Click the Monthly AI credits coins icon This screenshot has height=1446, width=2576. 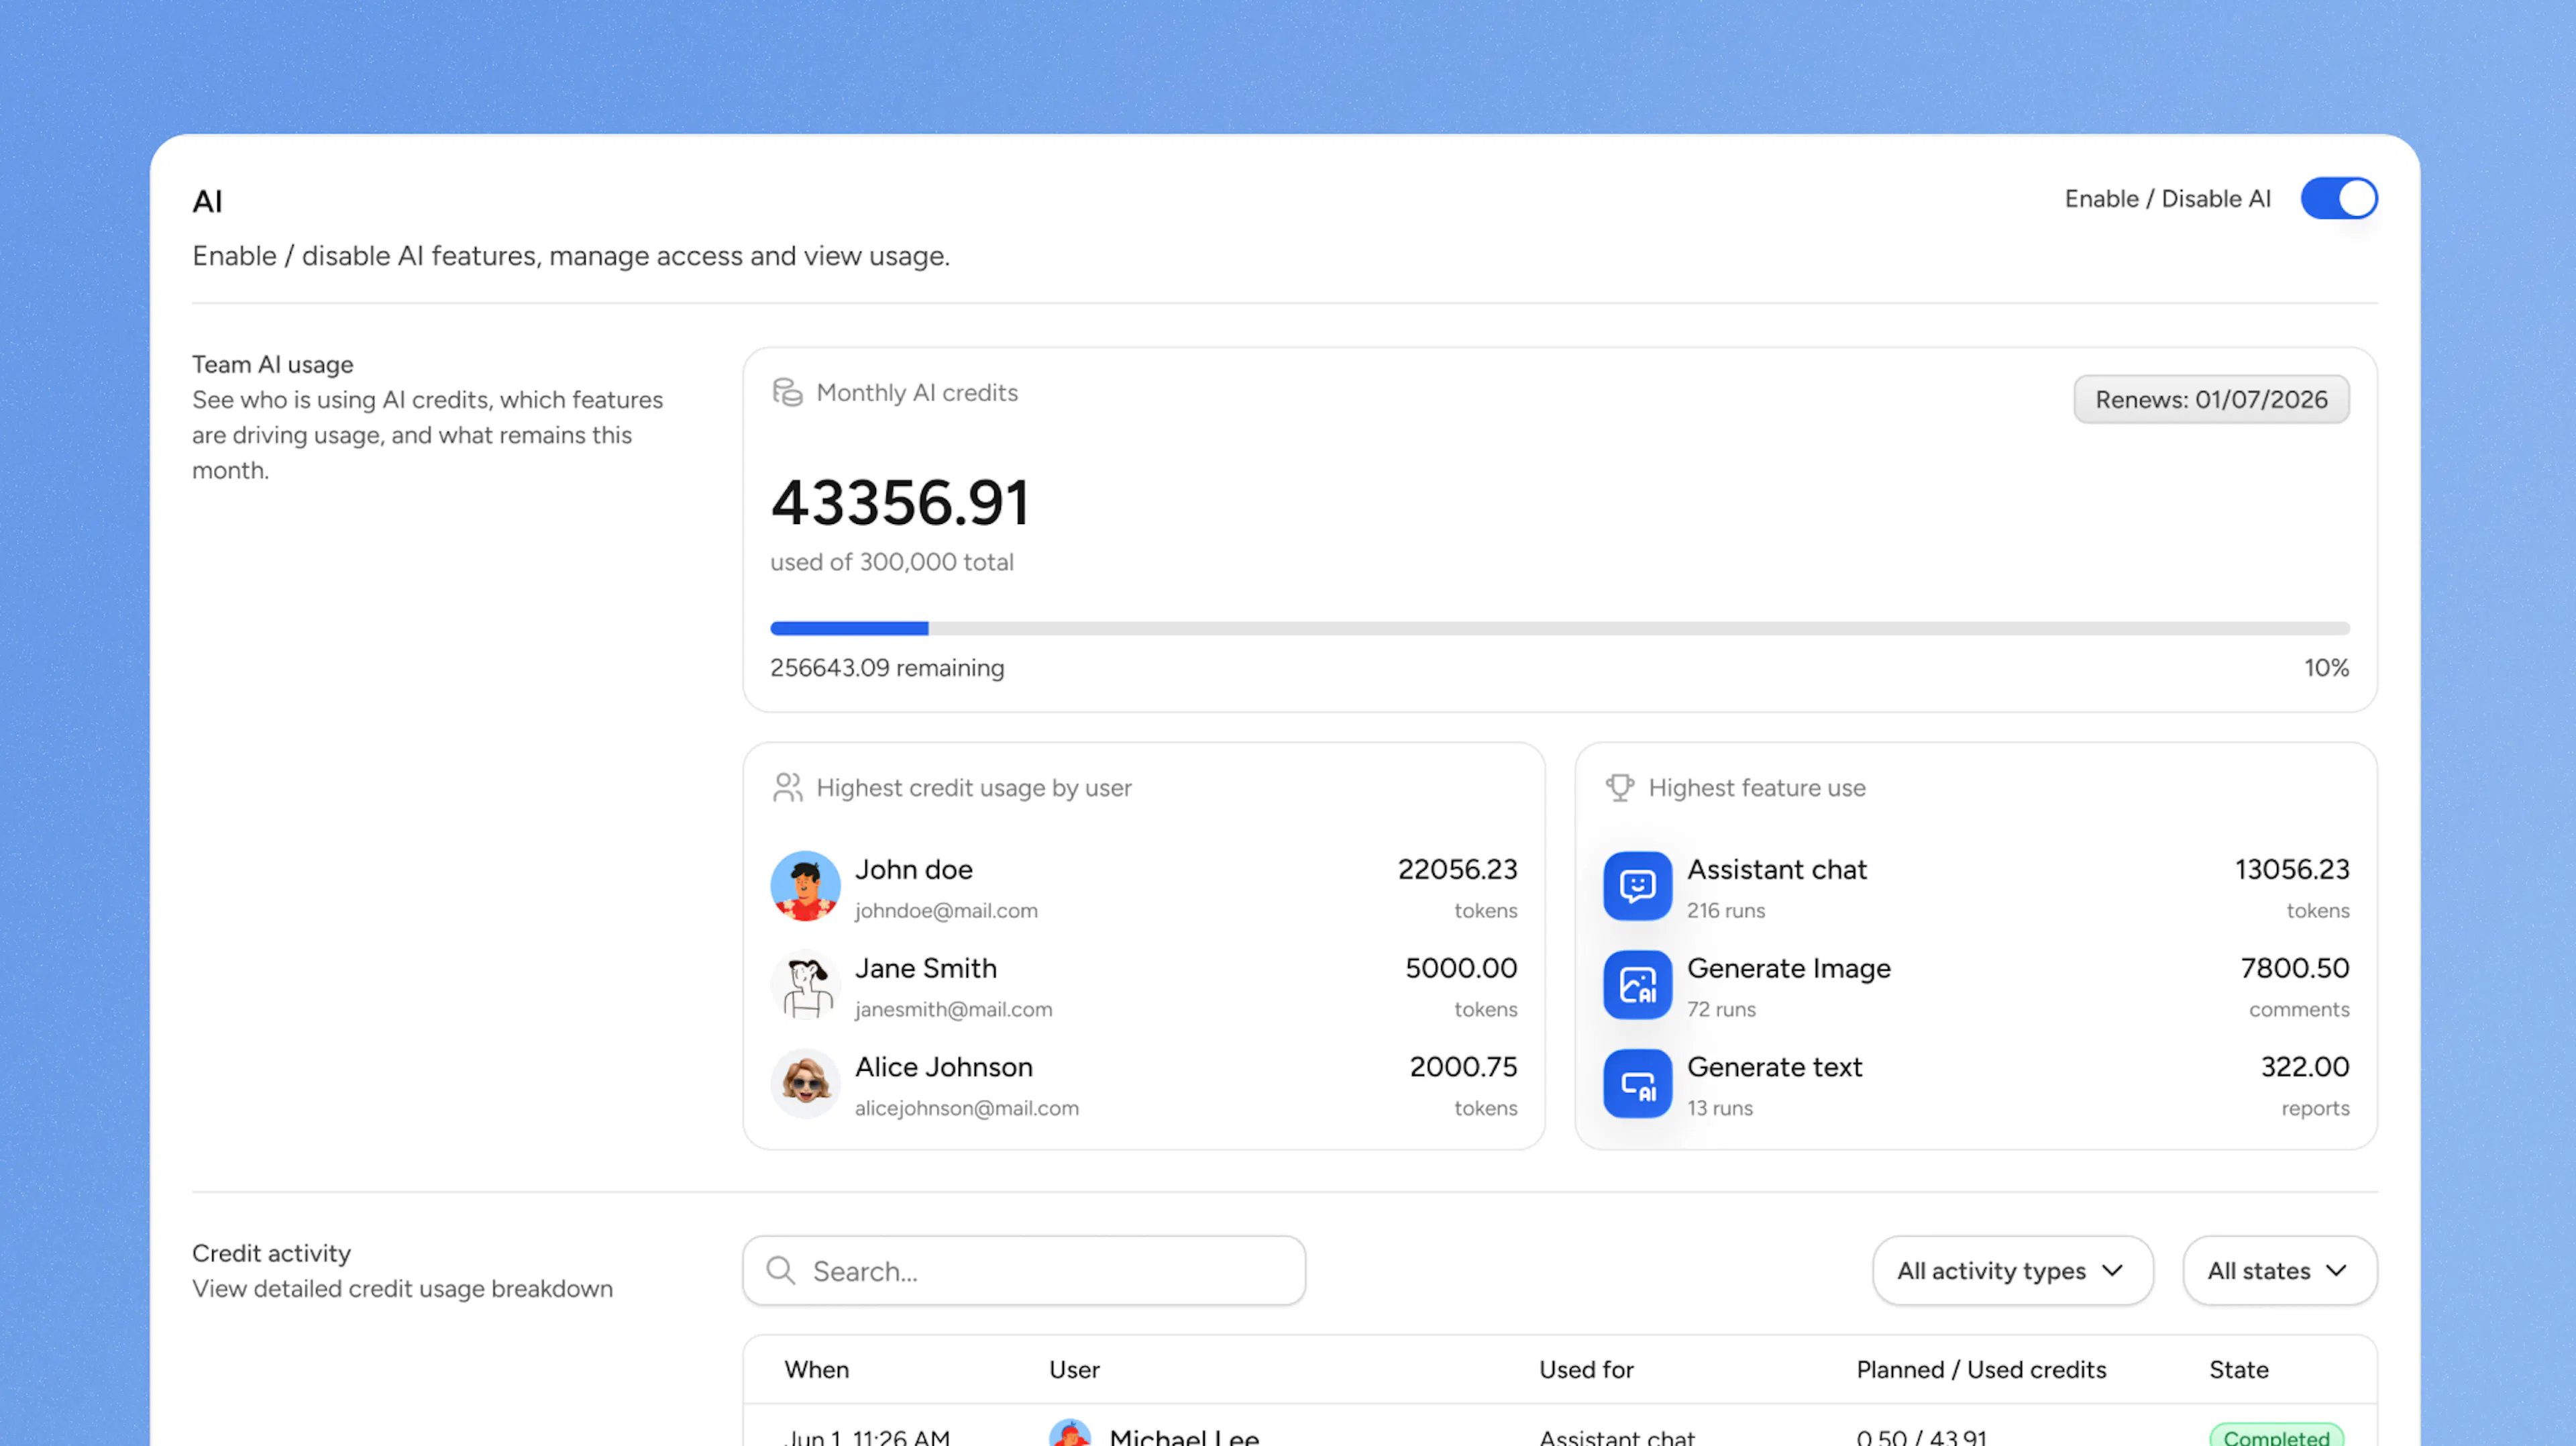click(x=787, y=393)
